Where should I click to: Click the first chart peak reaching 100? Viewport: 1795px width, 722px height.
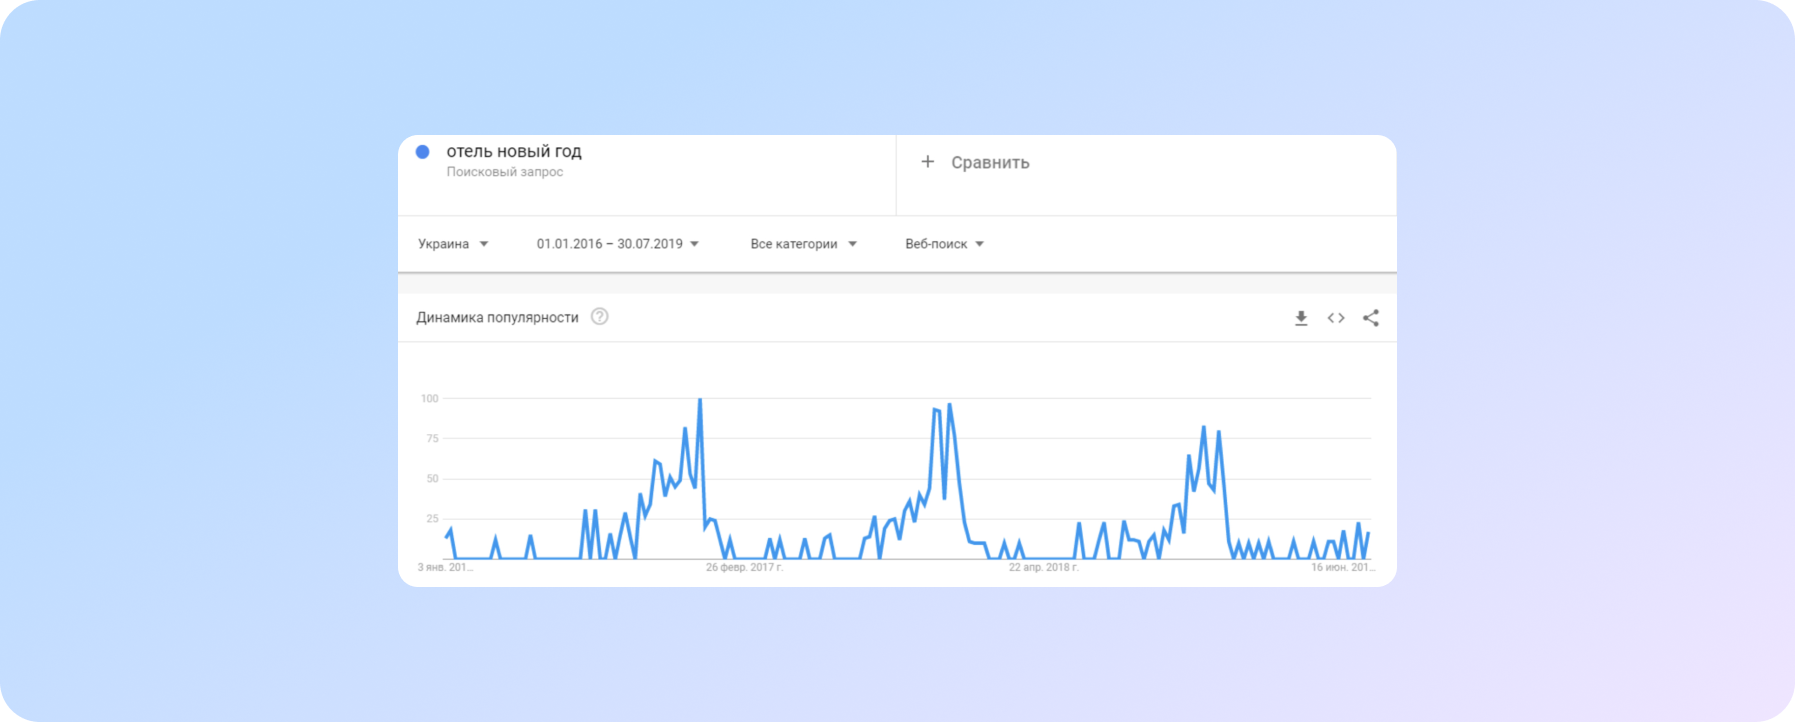click(x=700, y=400)
